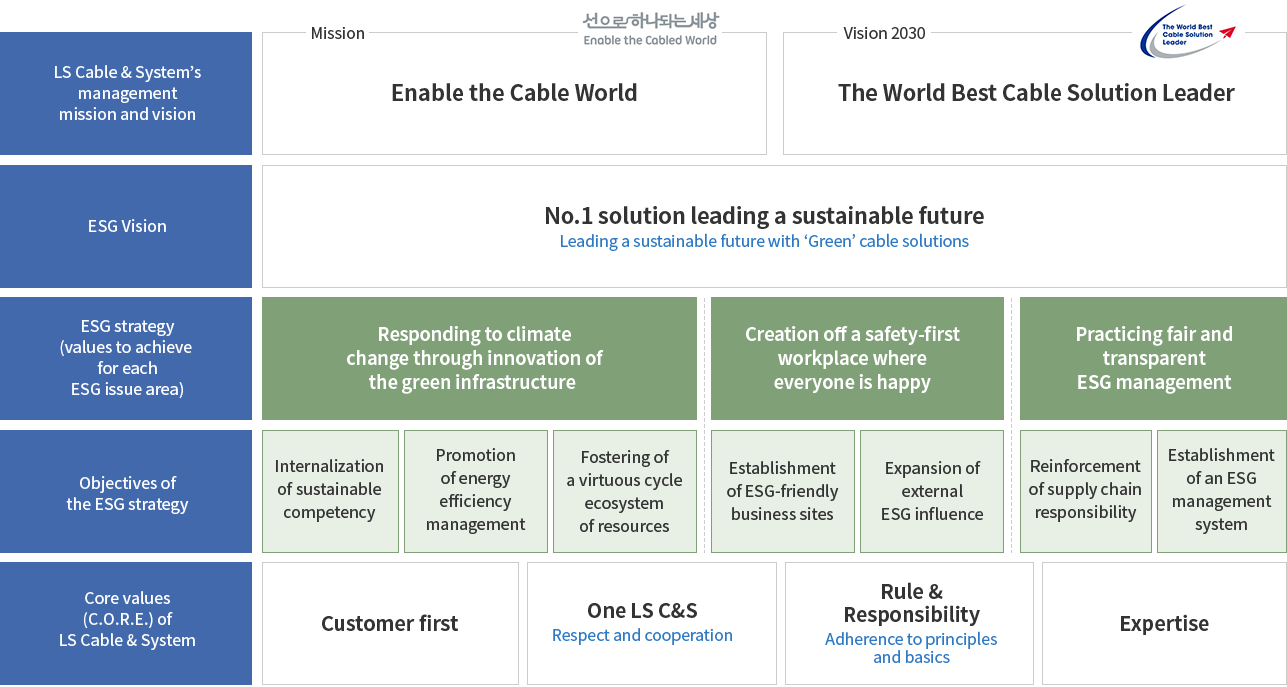Select the ESG Vision row label
The height and width of the screenshot is (687, 1287).
(x=127, y=226)
